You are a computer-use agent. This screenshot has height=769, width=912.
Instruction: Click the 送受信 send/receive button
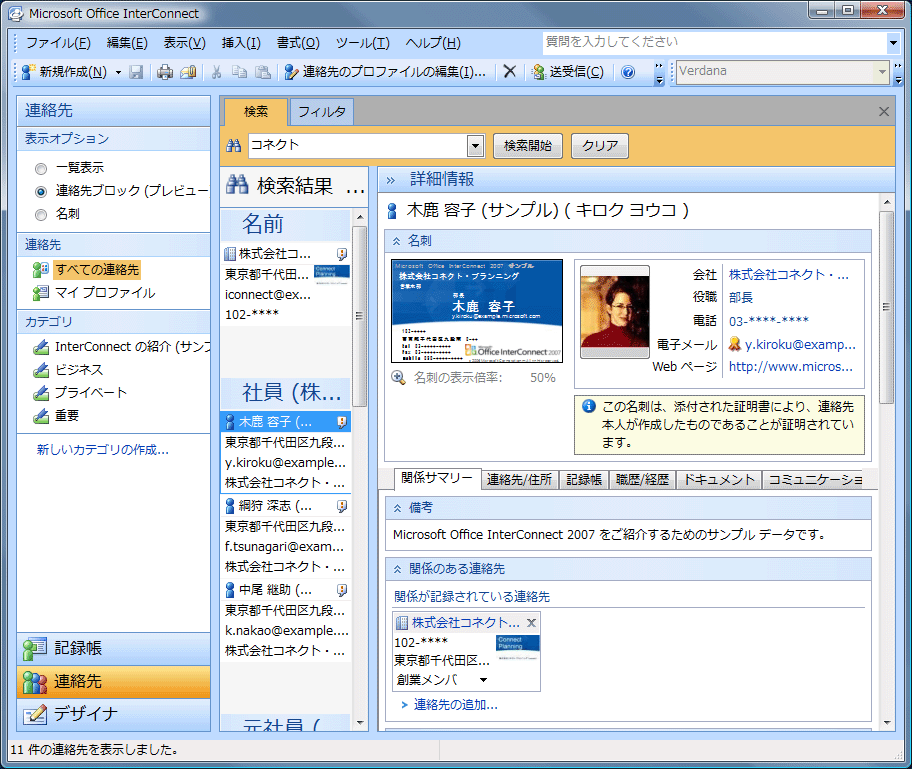(568, 72)
